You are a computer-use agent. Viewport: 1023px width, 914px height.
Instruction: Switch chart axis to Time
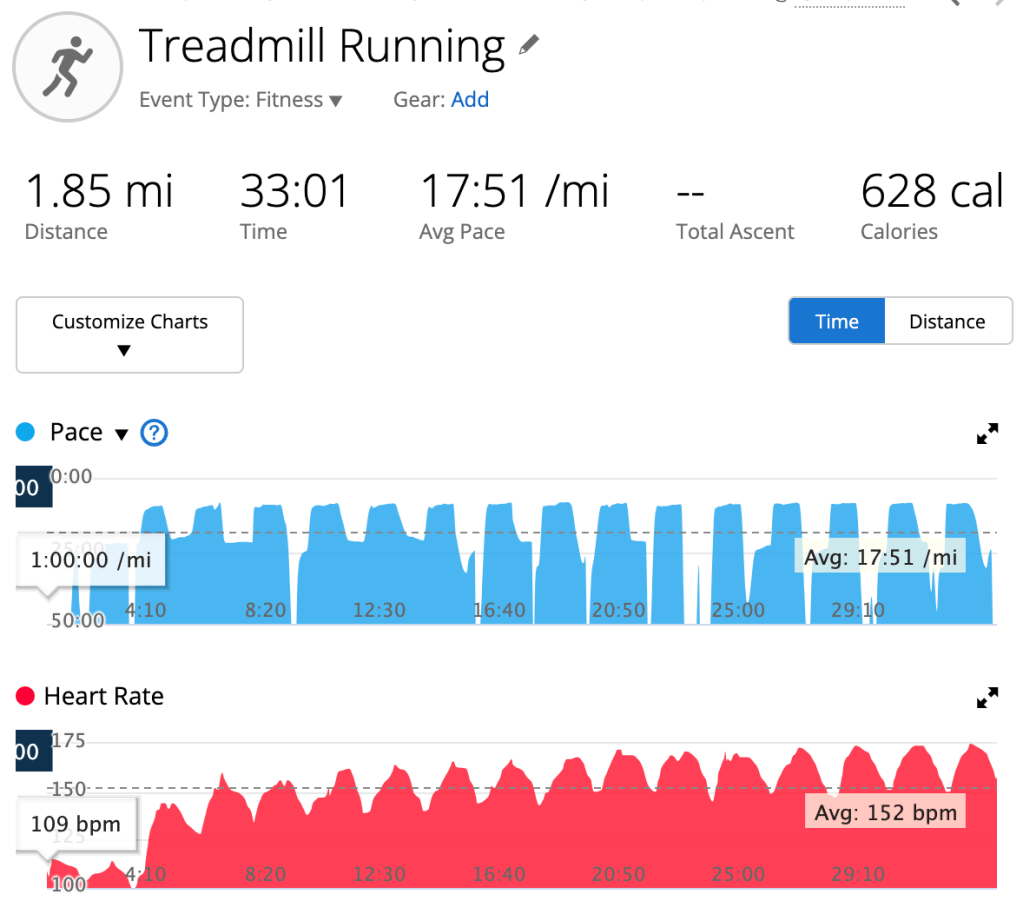836,322
